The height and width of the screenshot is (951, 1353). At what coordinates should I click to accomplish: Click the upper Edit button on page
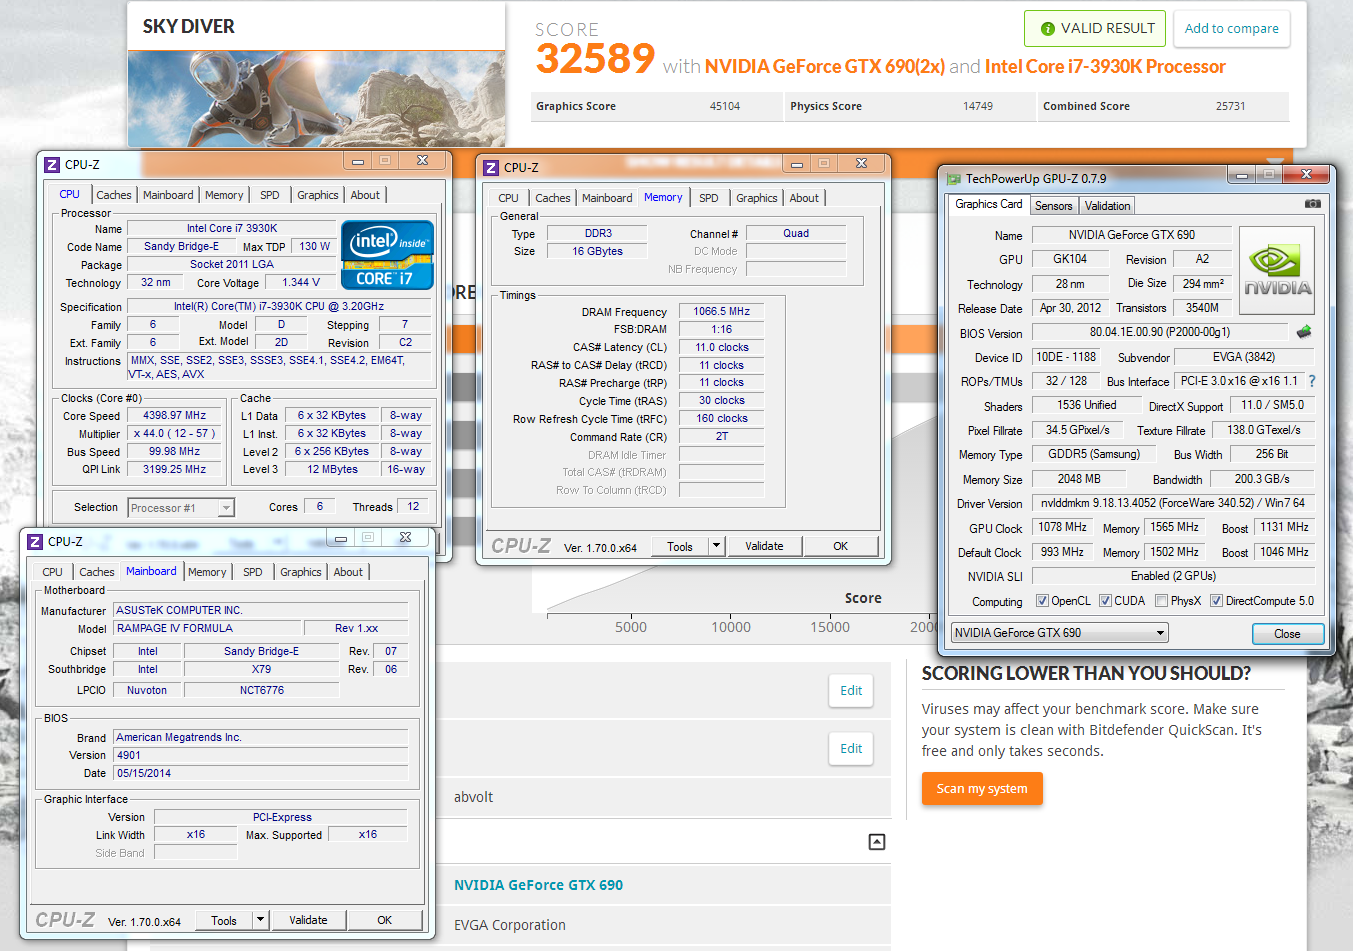pyautogui.click(x=851, y=690)
